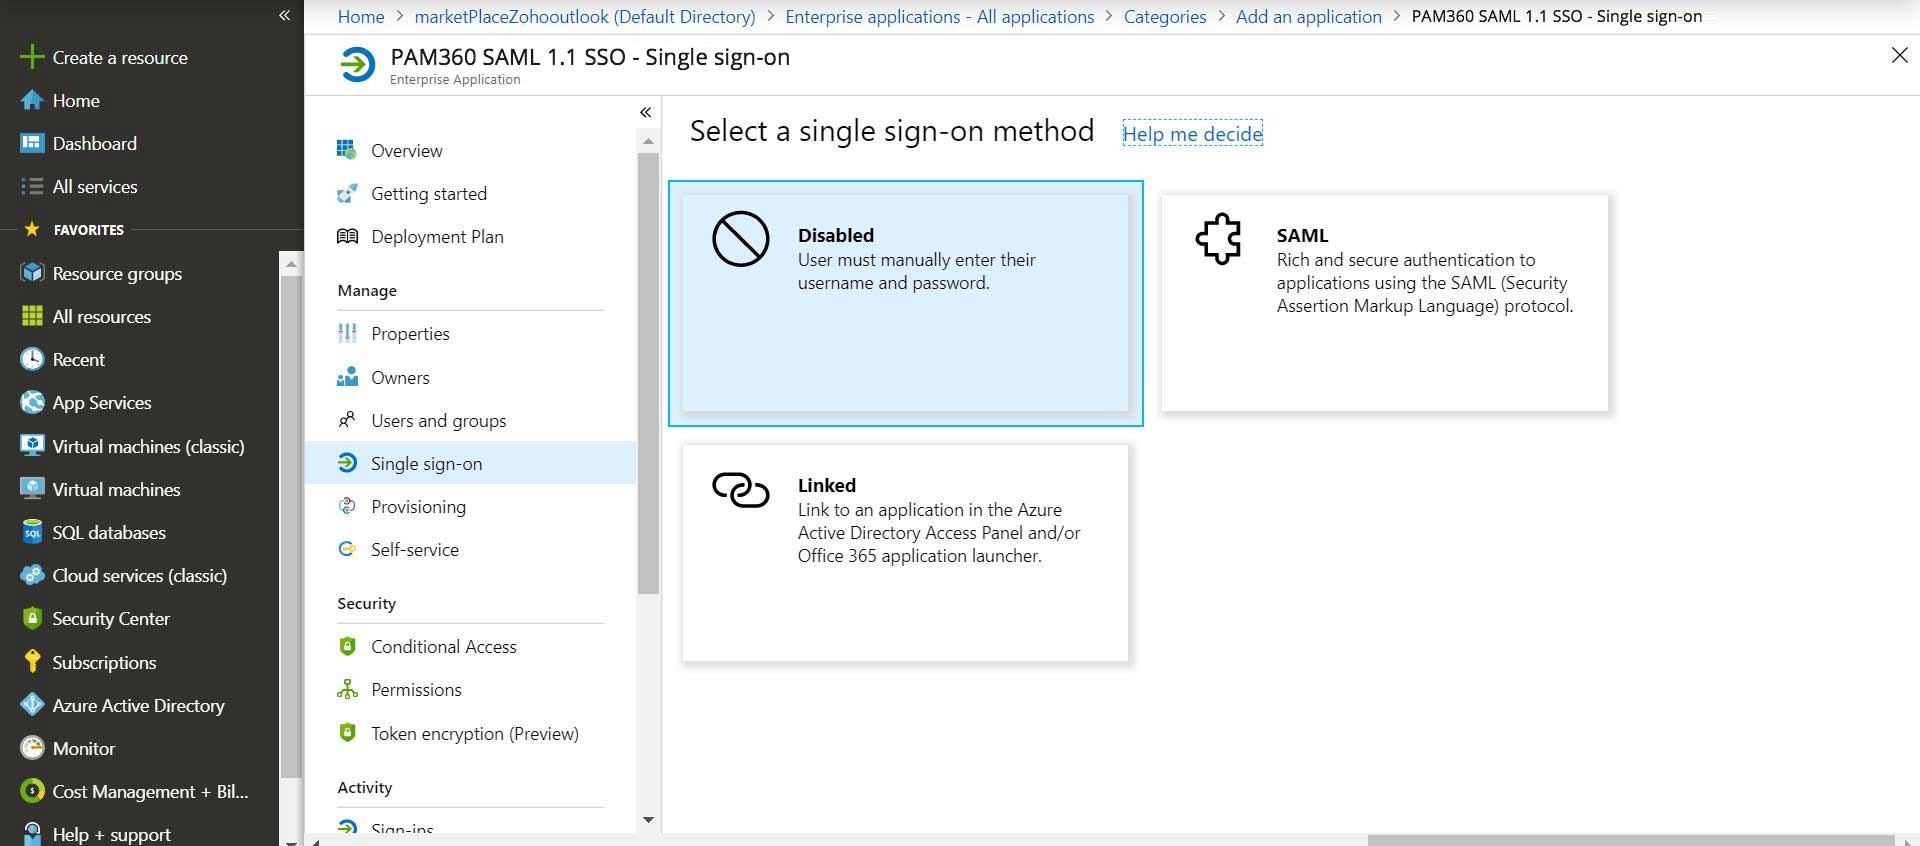
Task: Click the Conditional Access shield icon
Action: click(x=347, y=647)
